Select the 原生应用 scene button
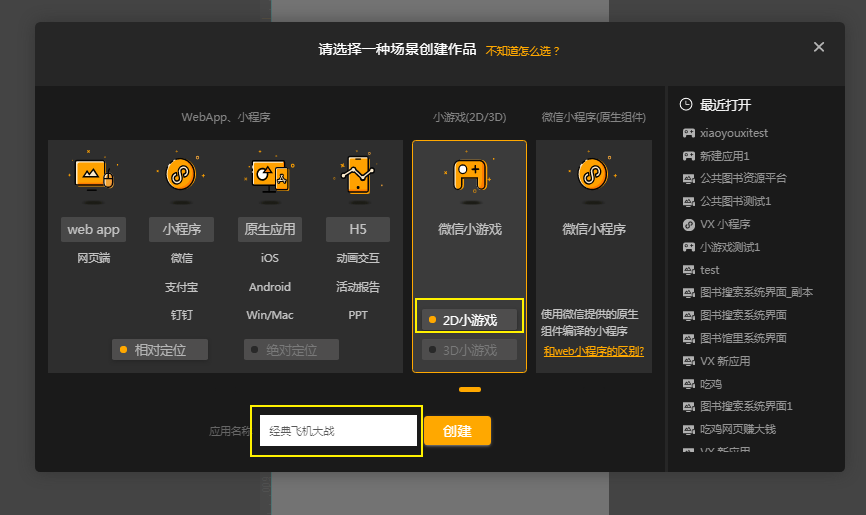The image size is (866, 515). [270, 229]
